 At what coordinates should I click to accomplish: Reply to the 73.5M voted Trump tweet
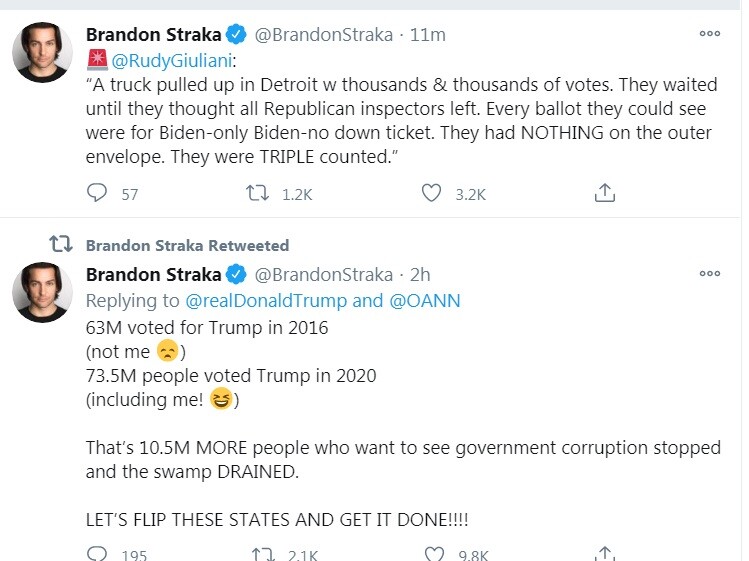(x=97, y=554)
